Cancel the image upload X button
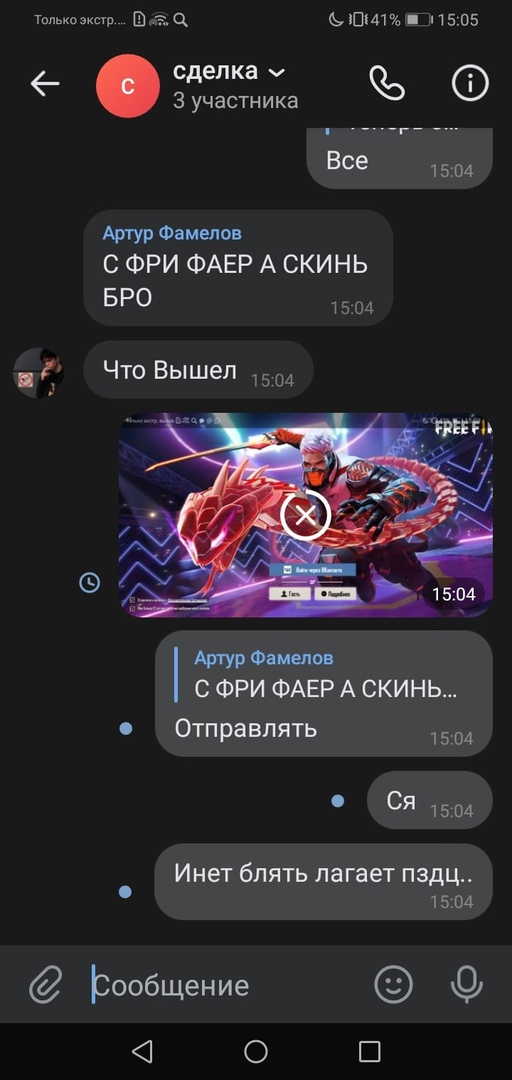 point(305,515)
